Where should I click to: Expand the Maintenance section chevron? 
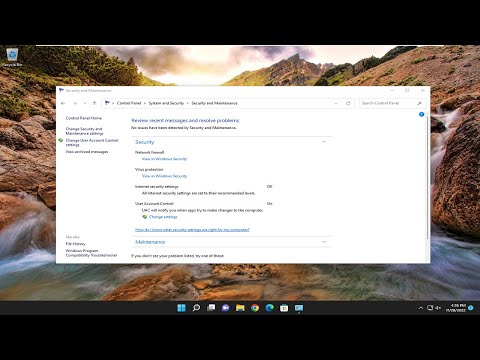coord(324,242)
